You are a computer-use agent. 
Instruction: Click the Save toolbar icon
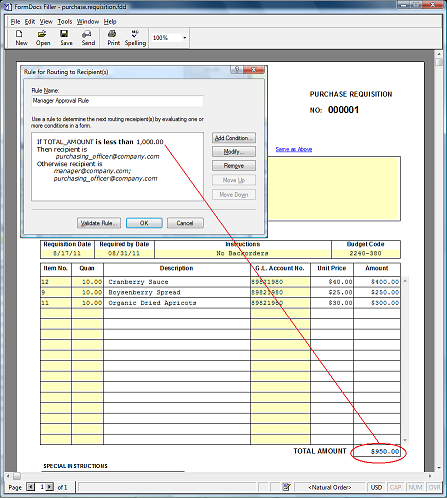(66, 38)
